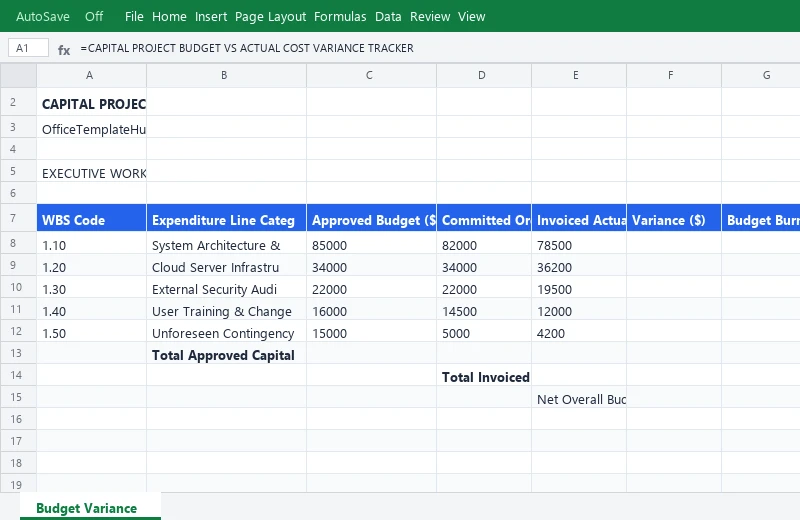800x520 pixels.
Task: Open the Review tab
Action: [430, 16]
